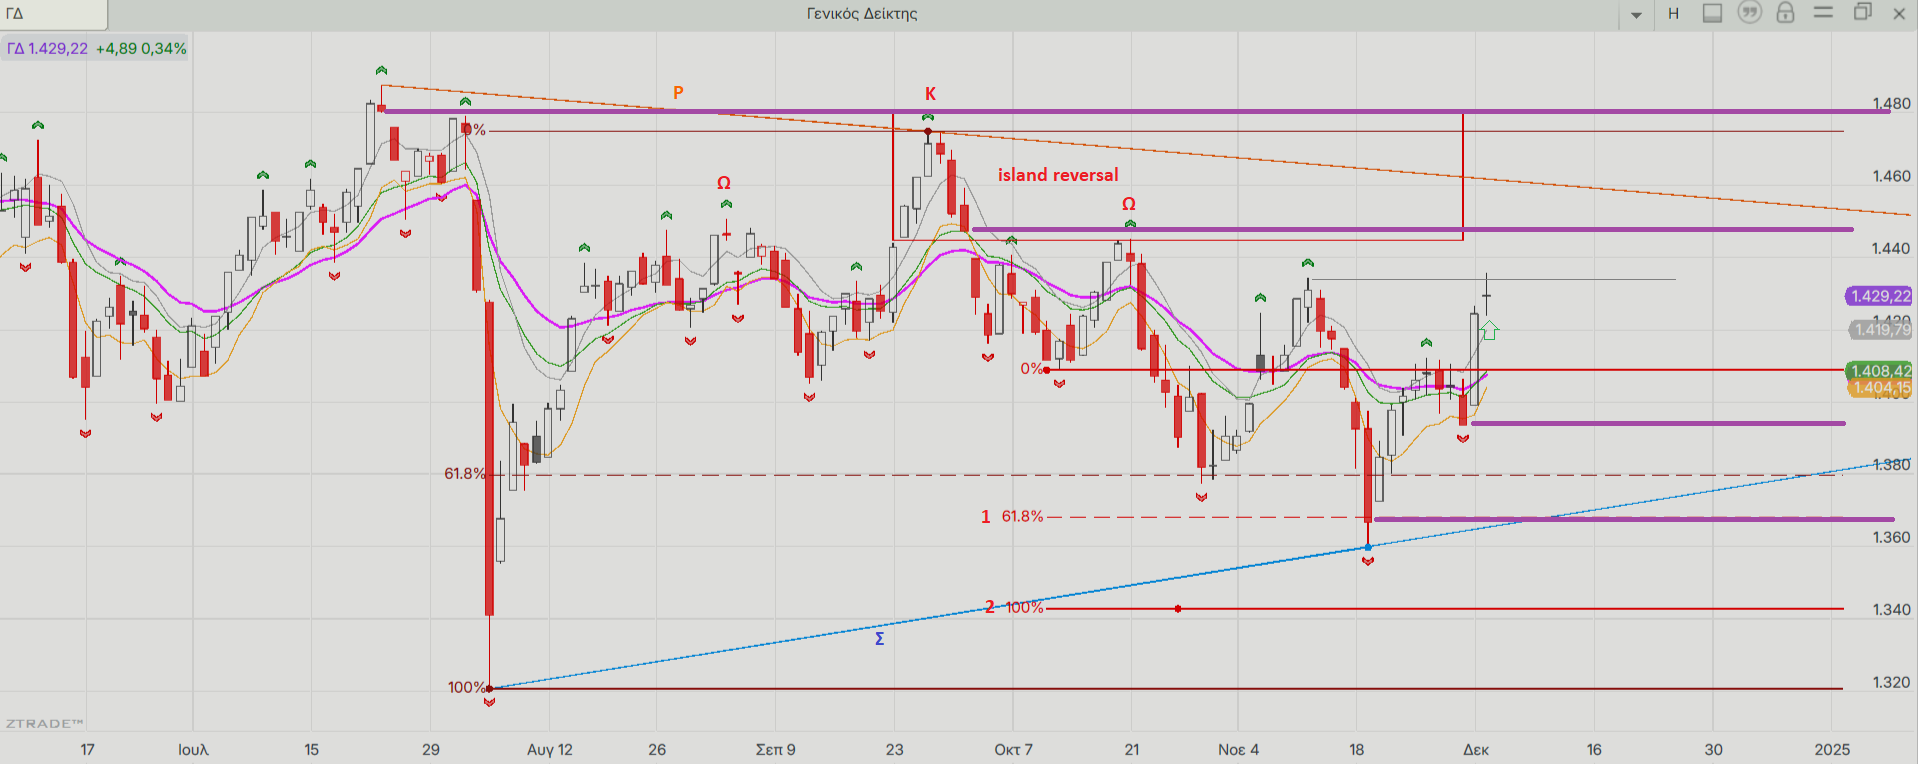Image resolution: width=1918 pixels, height=764 pixels.
Task: Click the '2 100%' Fibonacci label
Action: pos(1014,608)
